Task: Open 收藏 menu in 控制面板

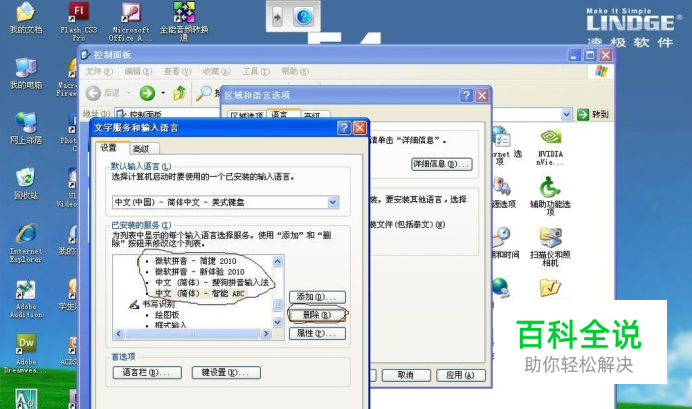Action: (217, 71)
